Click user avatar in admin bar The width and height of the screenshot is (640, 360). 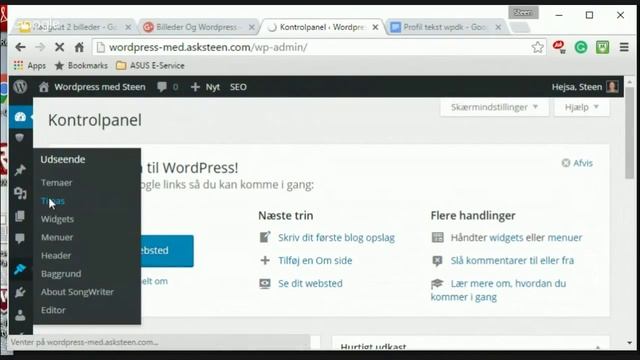(x=612, y=87)
